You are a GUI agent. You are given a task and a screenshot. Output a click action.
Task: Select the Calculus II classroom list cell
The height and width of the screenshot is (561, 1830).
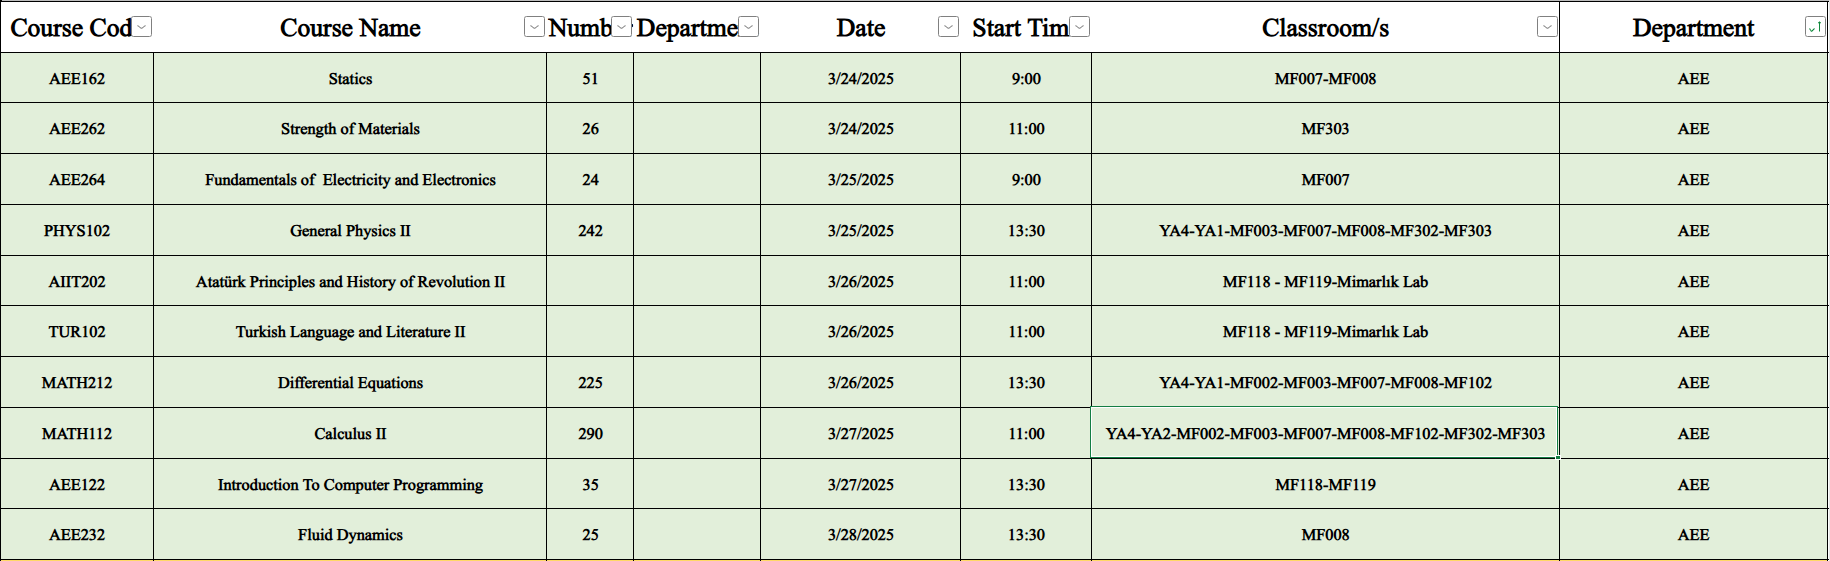click(x=1325, y=433)
